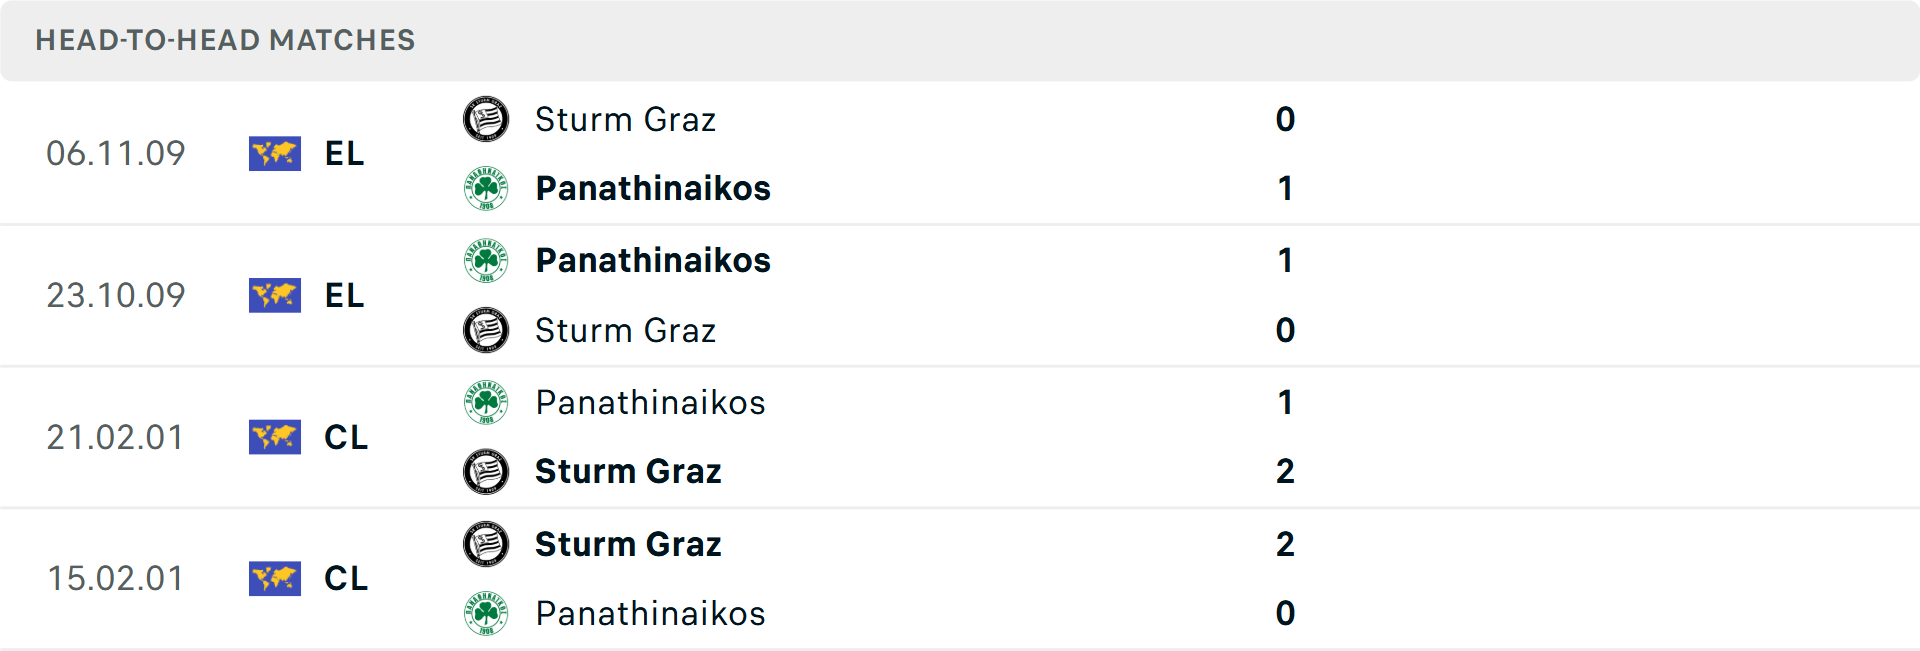The image size is (1920, 651).
Task: Click the Panathinaikos logo in the 21.02.01 match
Action: click(x=486, y=402)
